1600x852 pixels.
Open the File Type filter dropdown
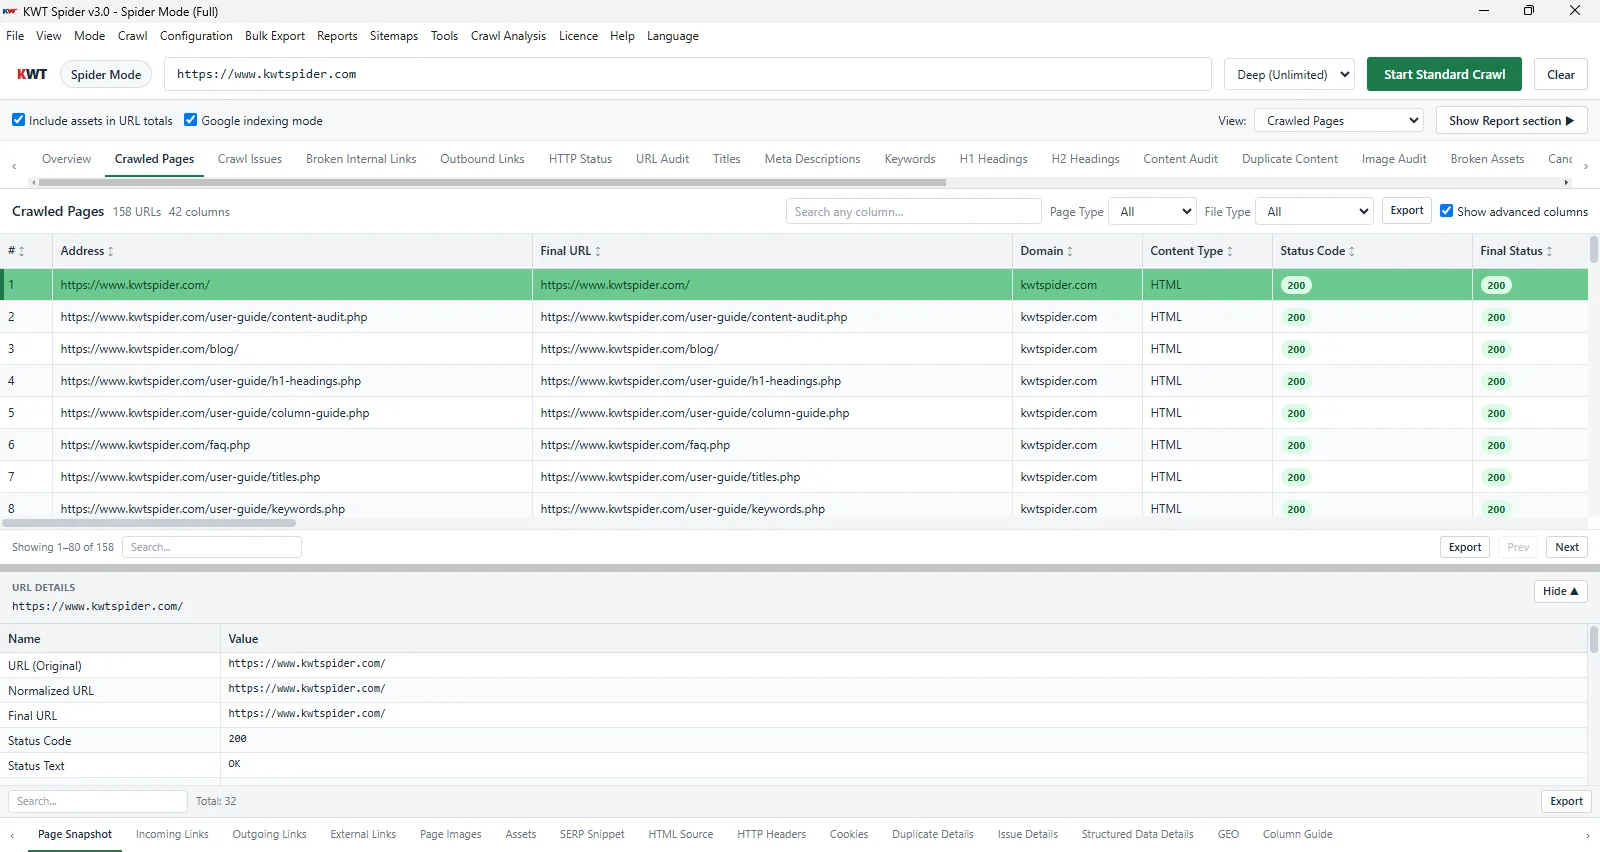click(1314, 211)
